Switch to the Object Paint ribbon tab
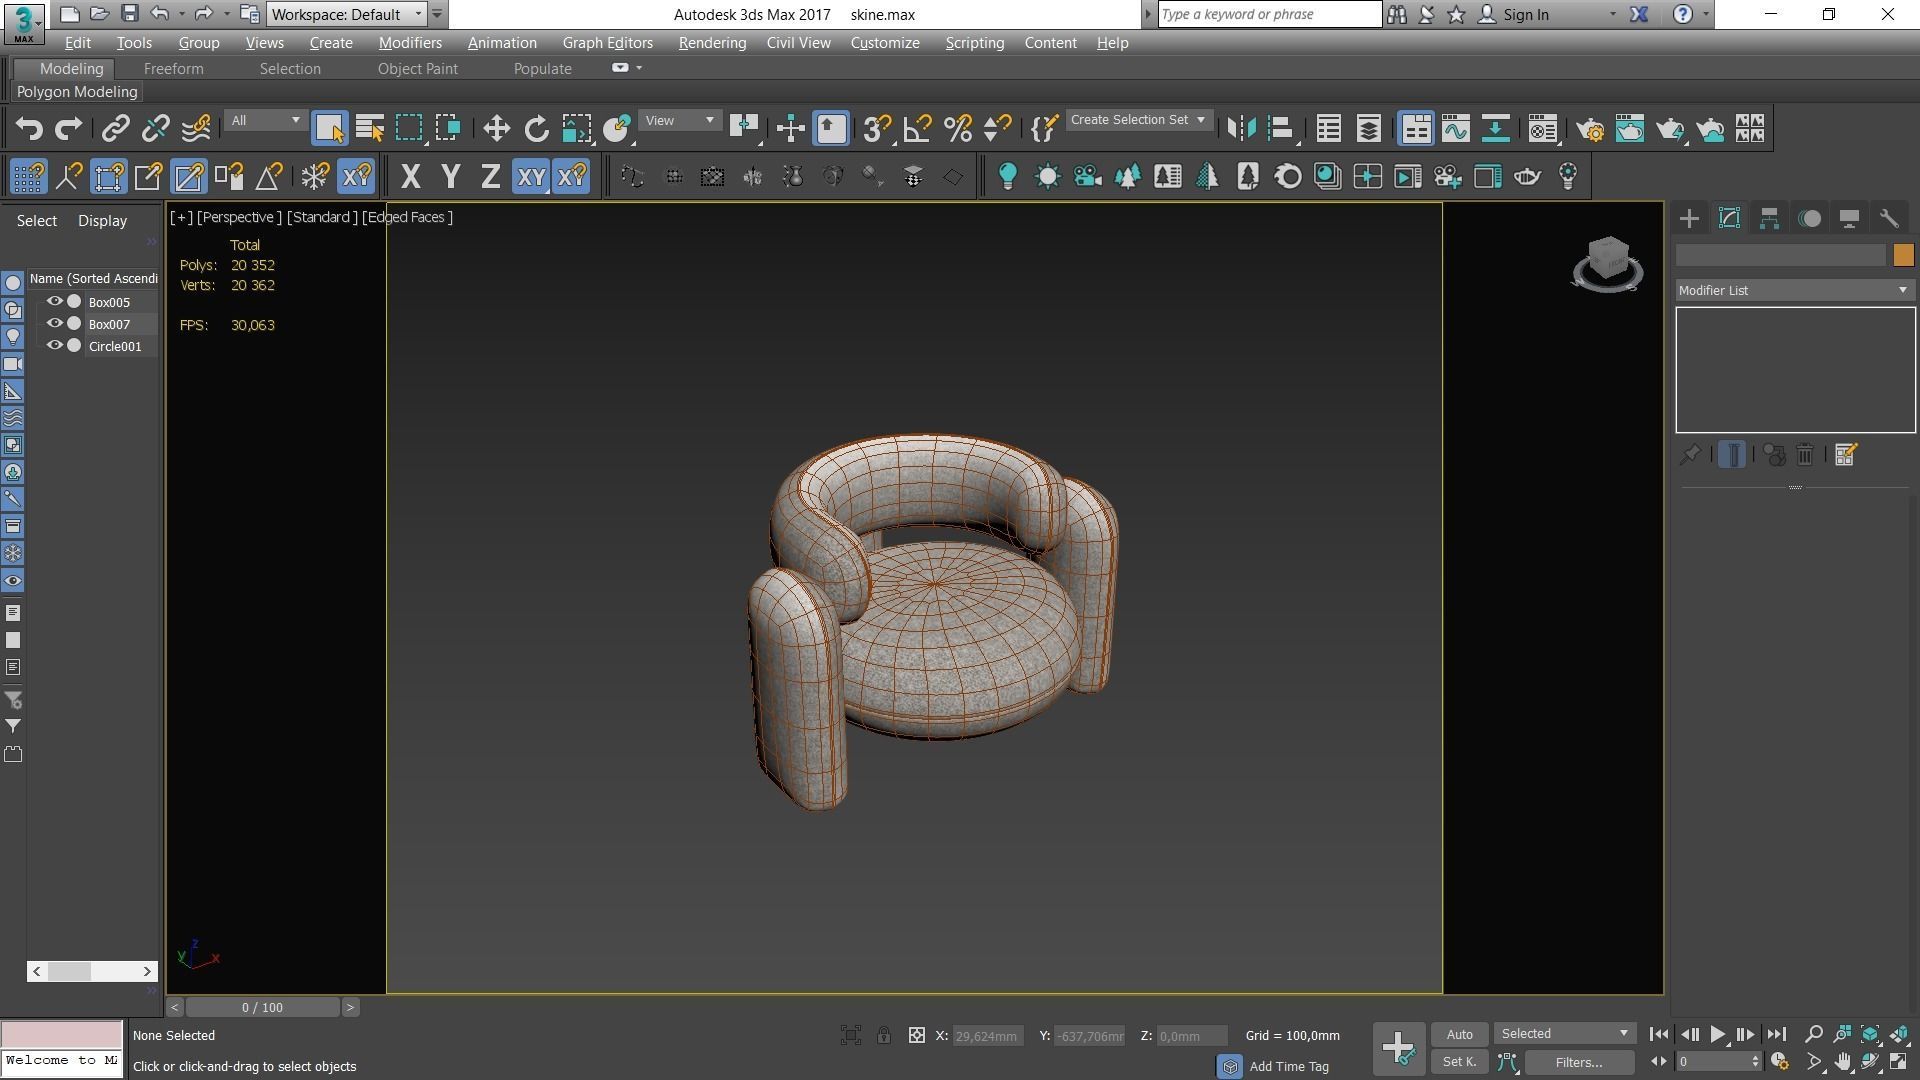The image size is (1920, 1080). [417, 69]
